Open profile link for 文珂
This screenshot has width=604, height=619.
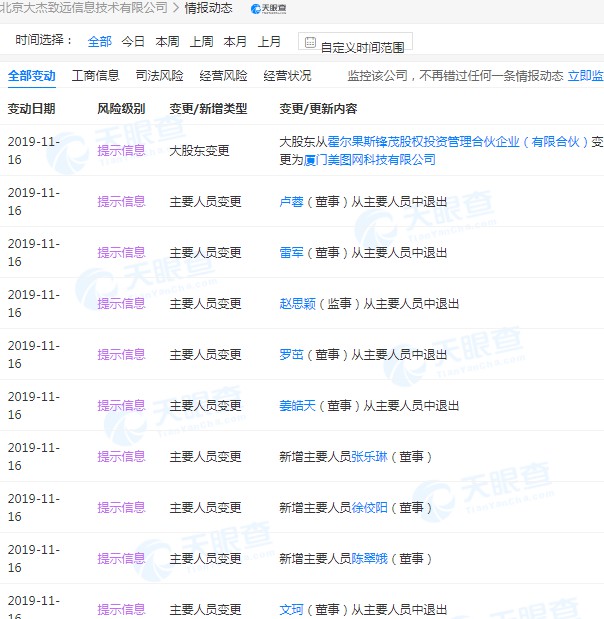[291, 610]
